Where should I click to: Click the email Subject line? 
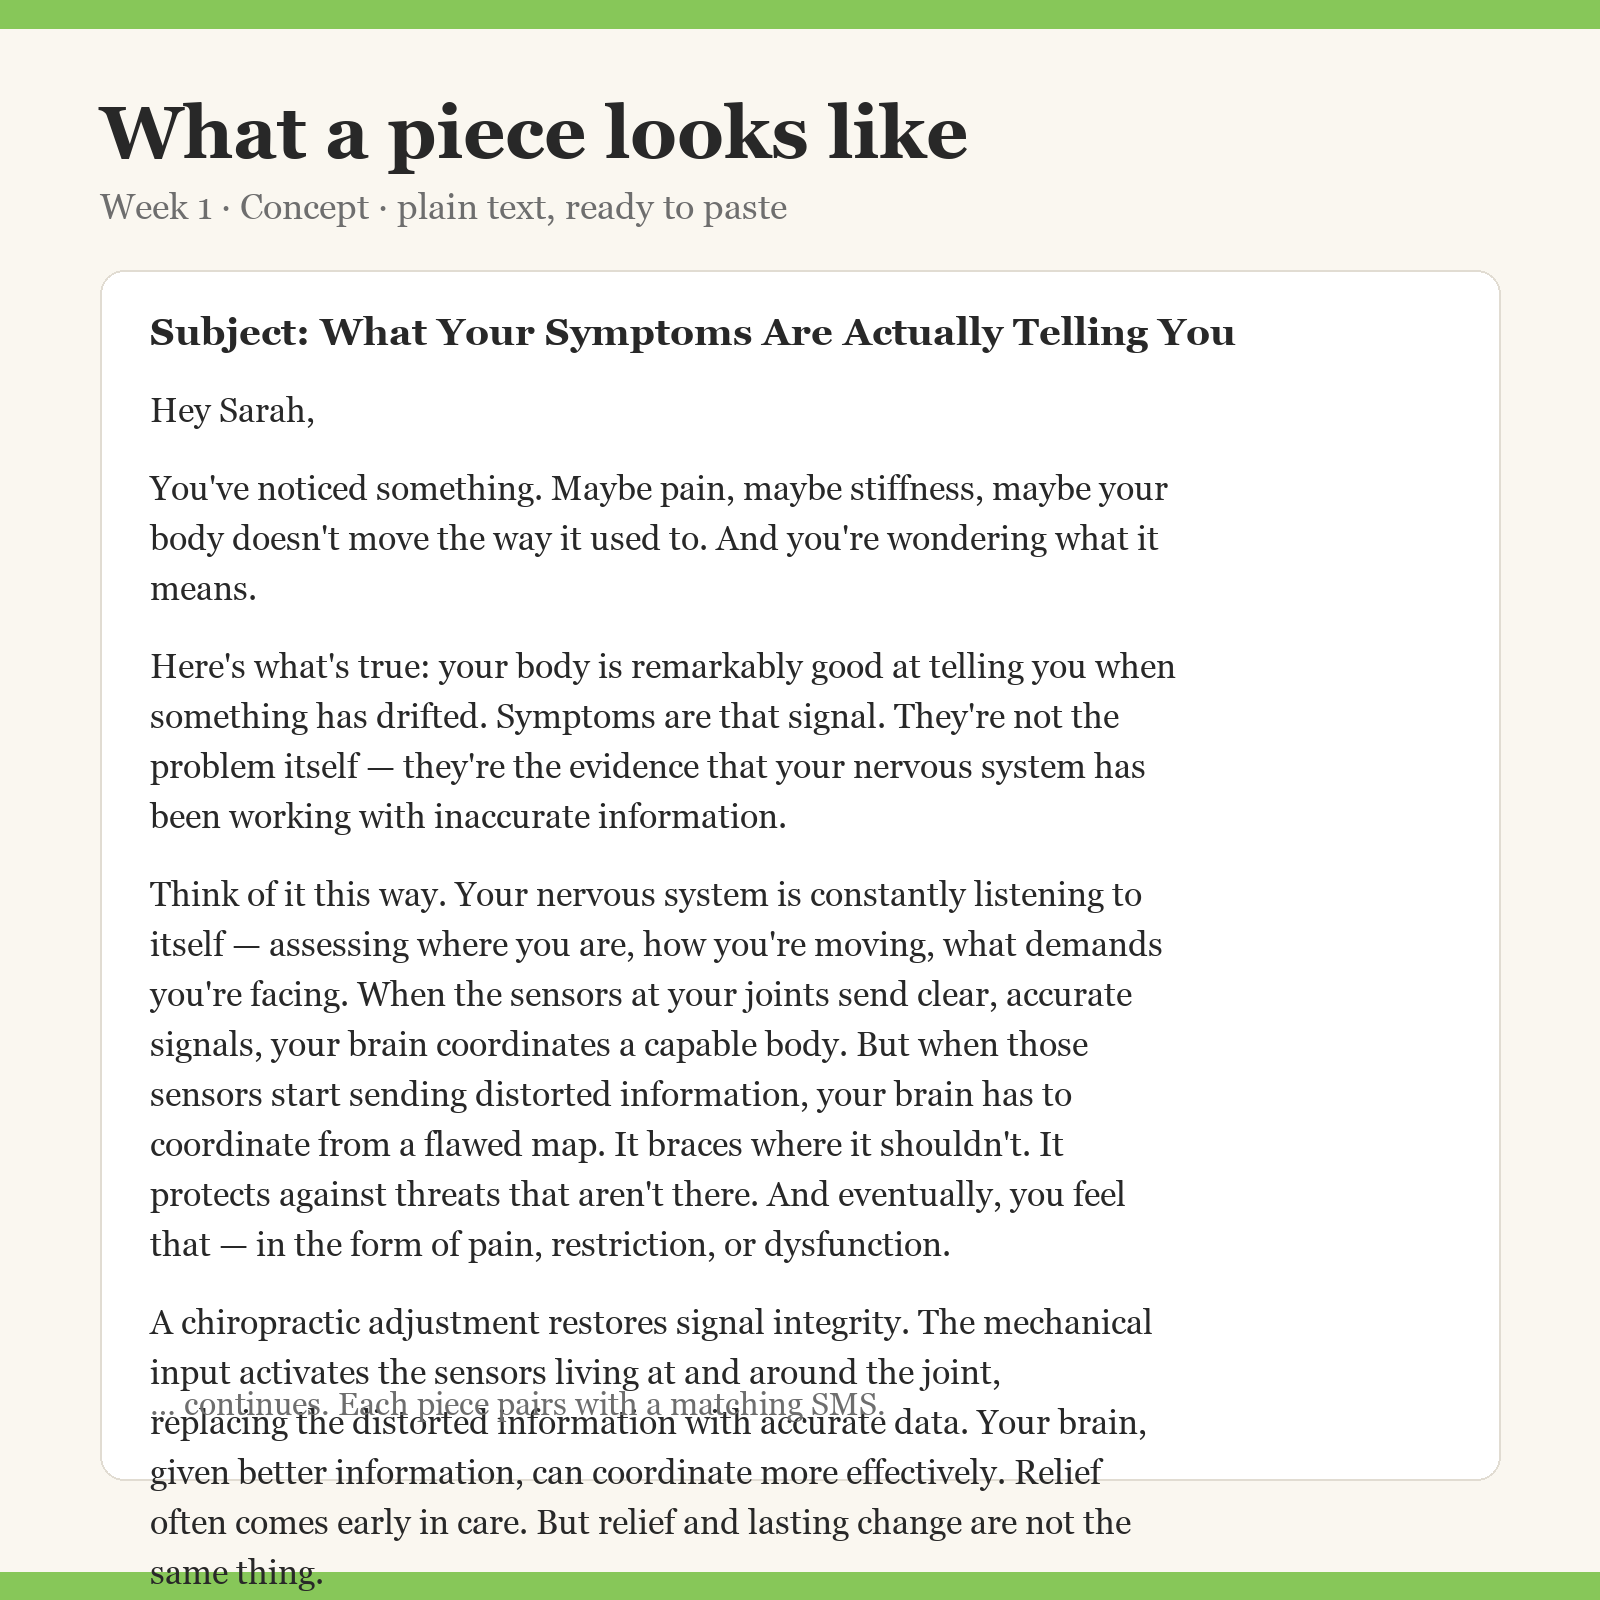point(692,332)
